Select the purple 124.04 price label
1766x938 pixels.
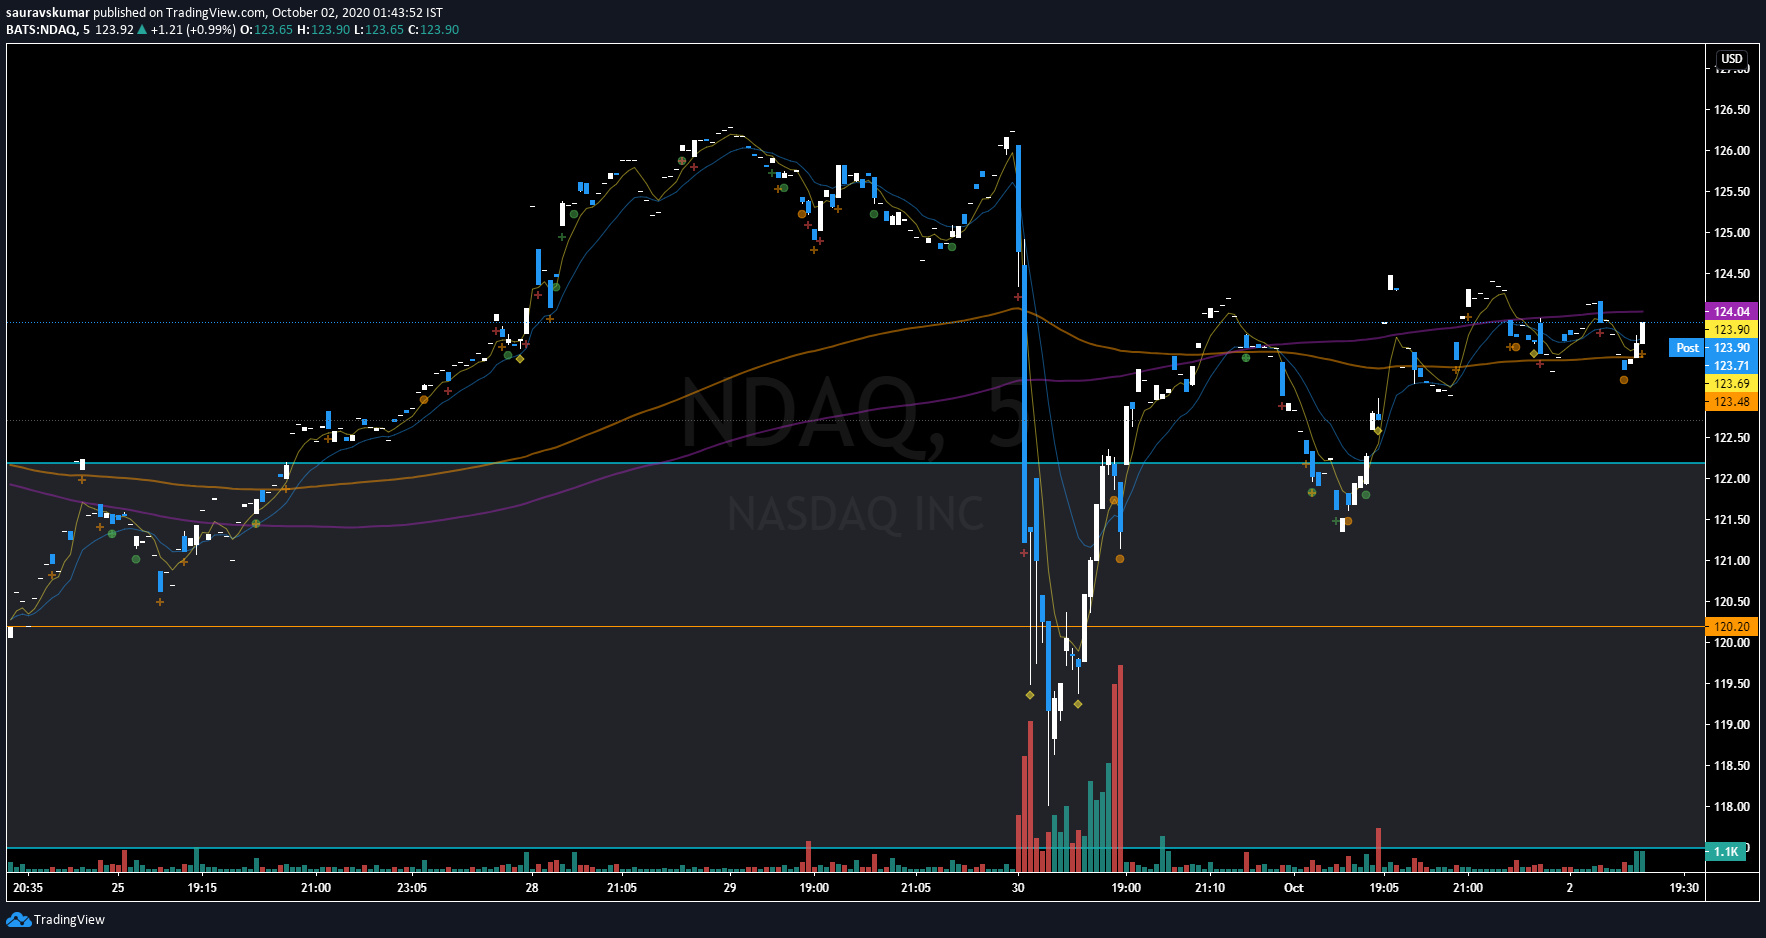1731,312
